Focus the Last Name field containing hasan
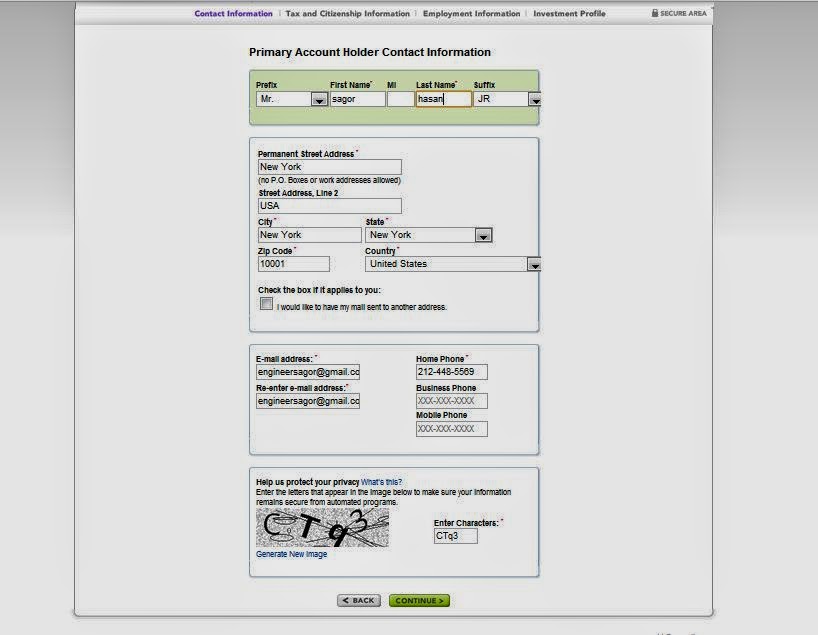818x635 pixels. click(443, 99)
